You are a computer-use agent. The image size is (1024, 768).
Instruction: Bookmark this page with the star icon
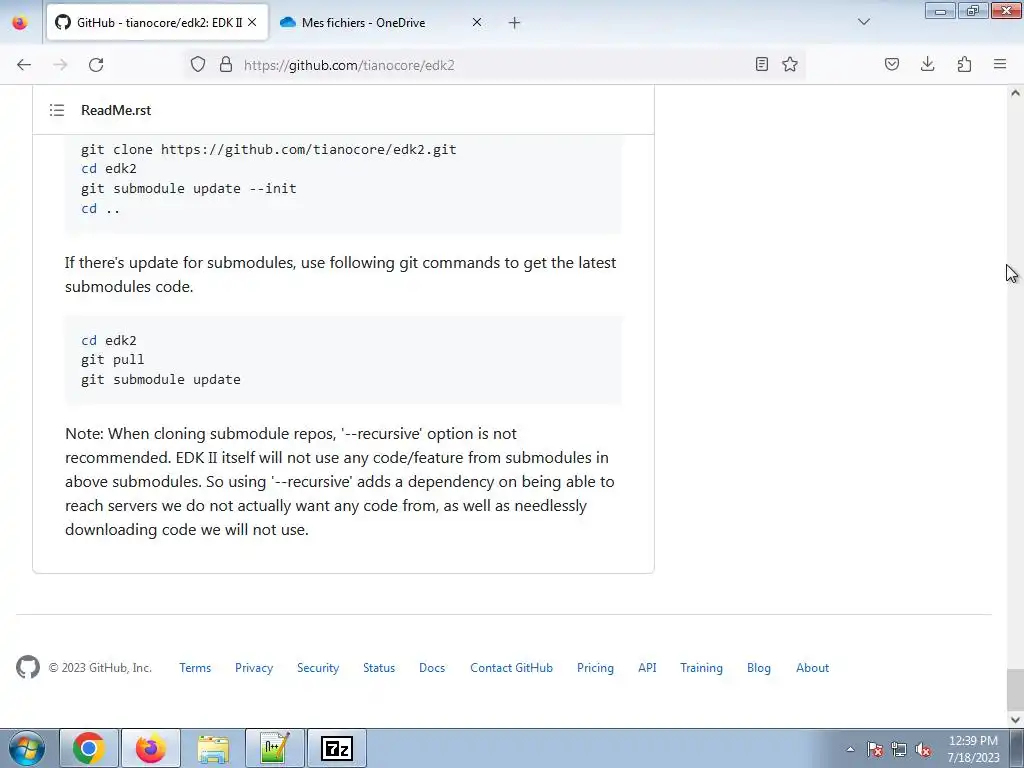click(x=790, y=64)
